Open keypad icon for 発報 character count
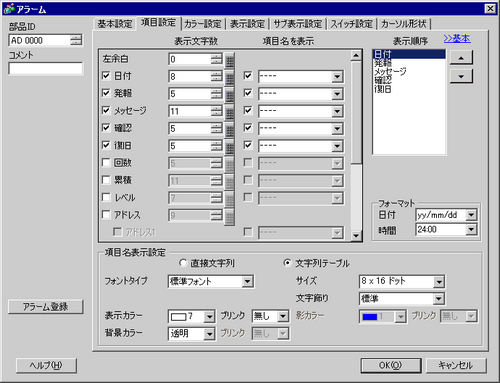 [x=229, y=94]
